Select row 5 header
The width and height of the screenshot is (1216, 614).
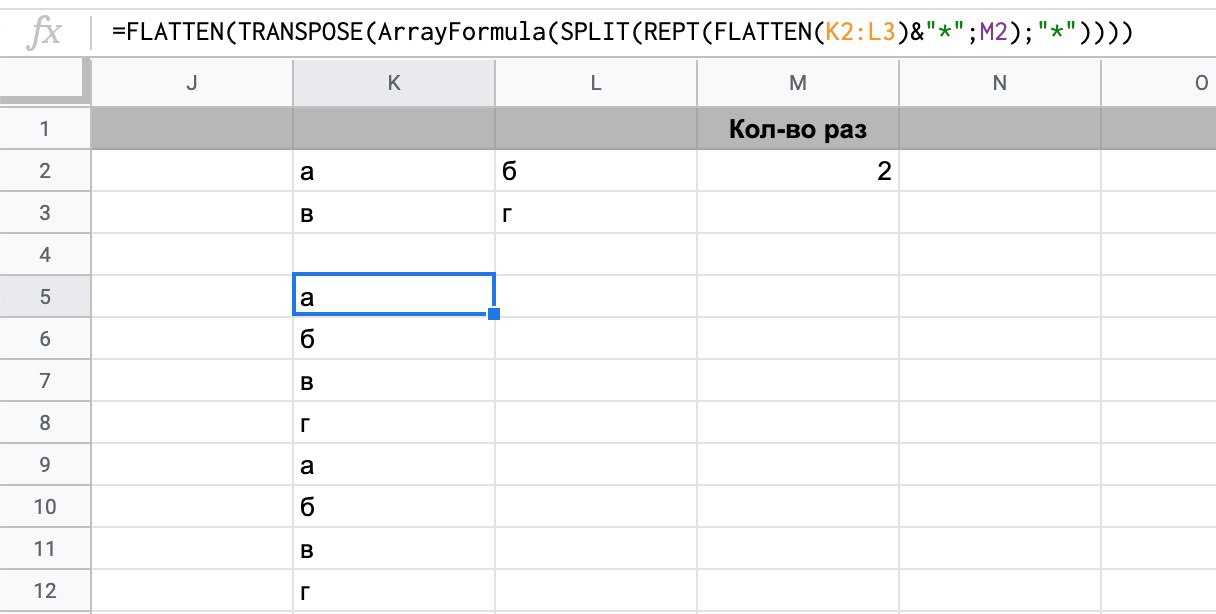(x=45, y=297)
